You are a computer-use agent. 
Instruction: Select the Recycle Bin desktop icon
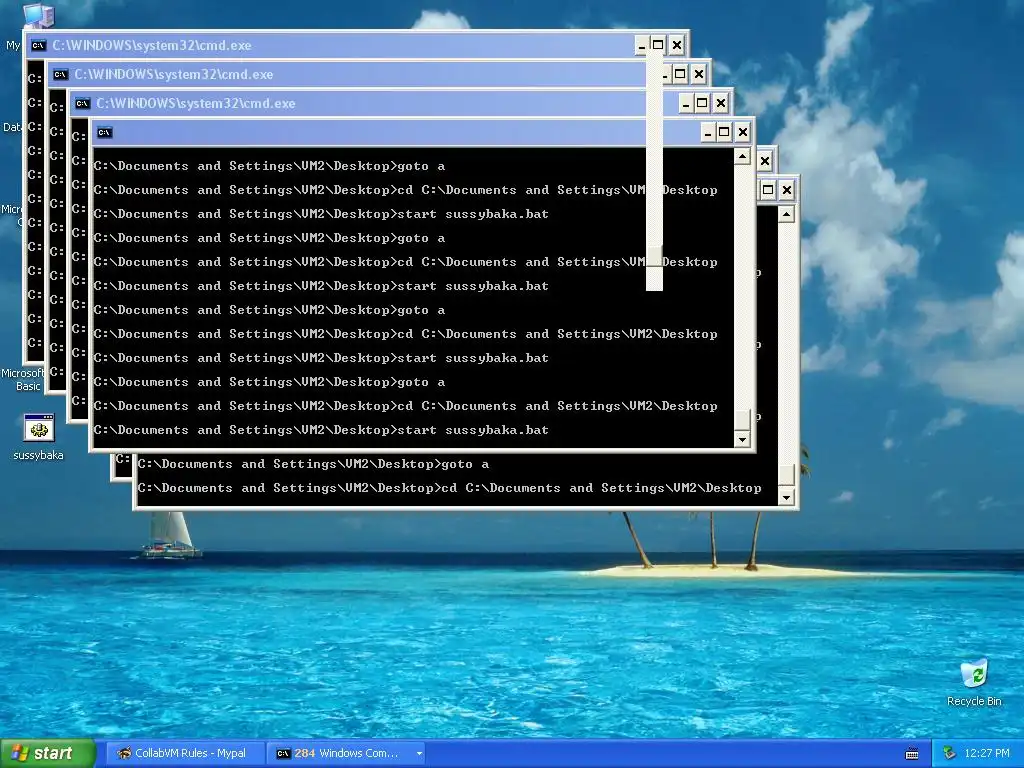974,682
